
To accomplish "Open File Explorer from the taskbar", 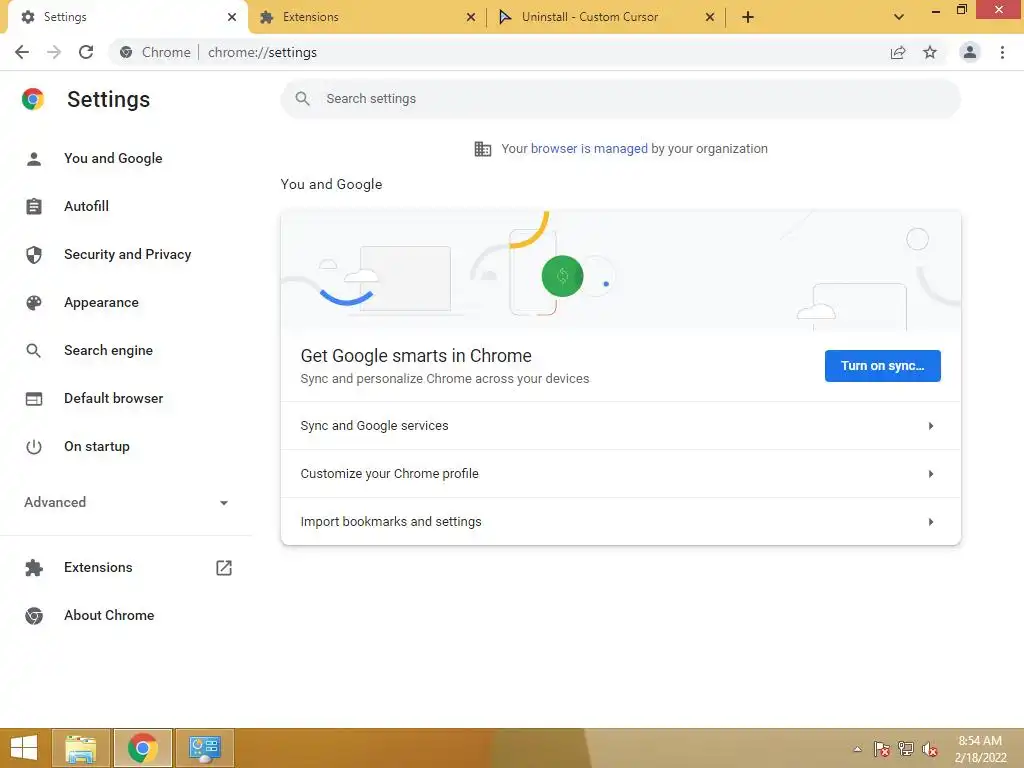I will coord(81,748).
